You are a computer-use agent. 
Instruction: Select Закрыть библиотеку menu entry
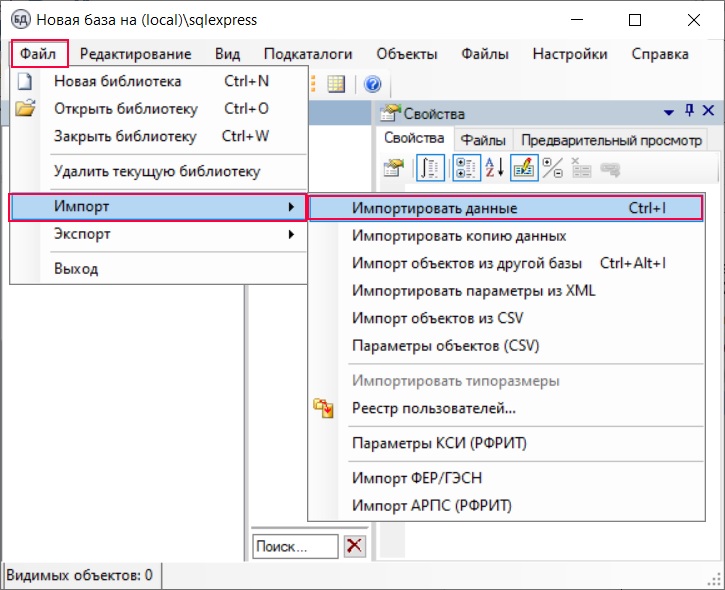coord(159,136)
